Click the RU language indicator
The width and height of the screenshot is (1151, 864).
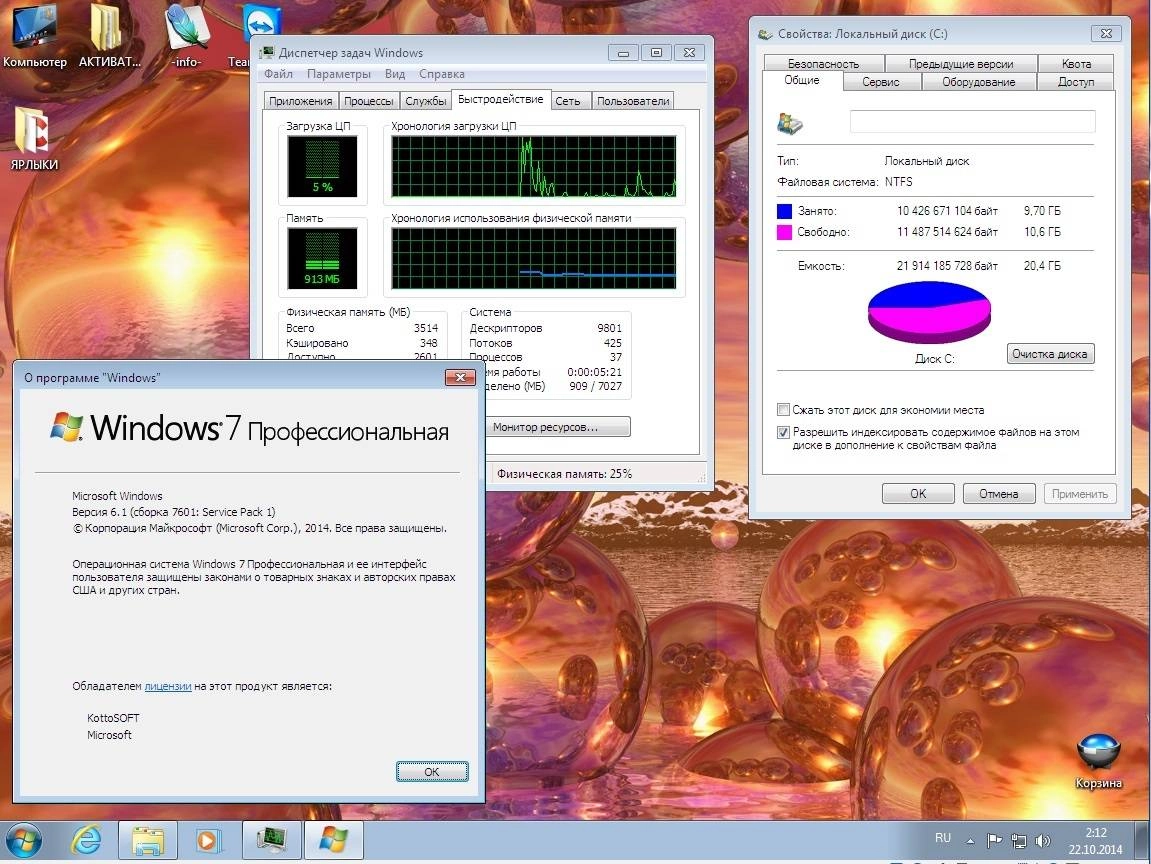coord(943,838)
